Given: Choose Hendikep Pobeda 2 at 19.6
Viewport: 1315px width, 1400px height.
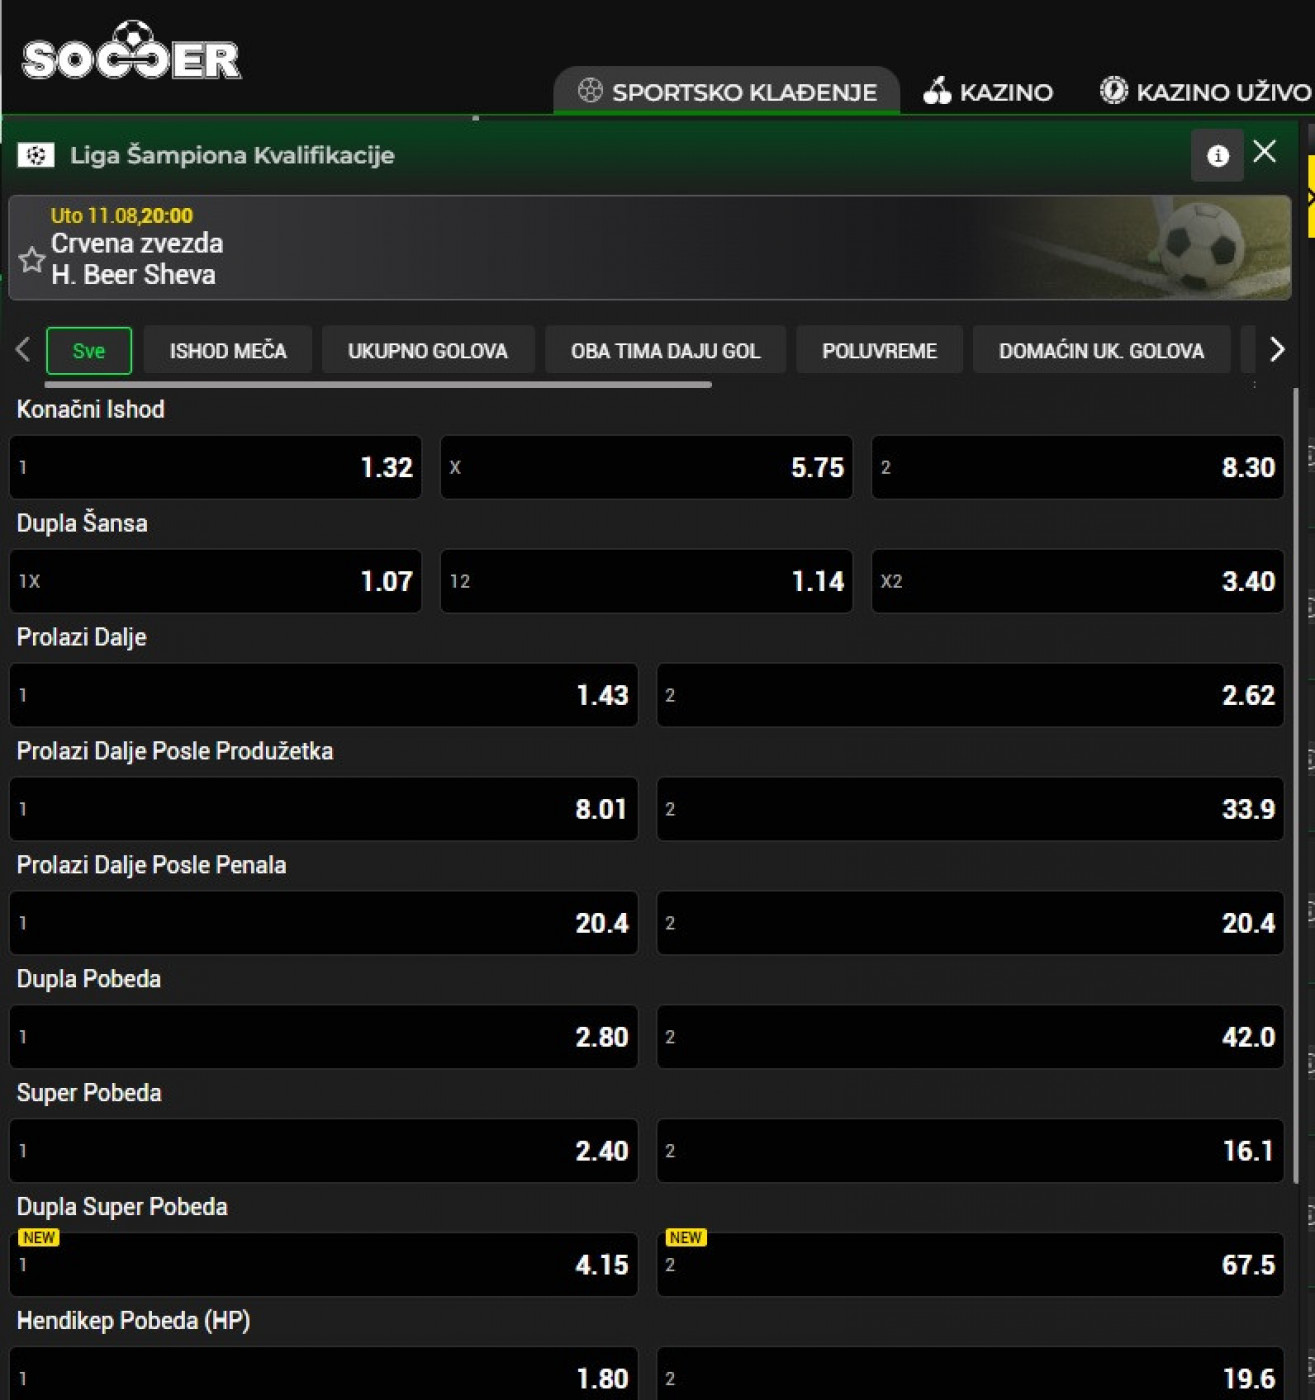Looking at the screenshot, I should (970, 1374).
